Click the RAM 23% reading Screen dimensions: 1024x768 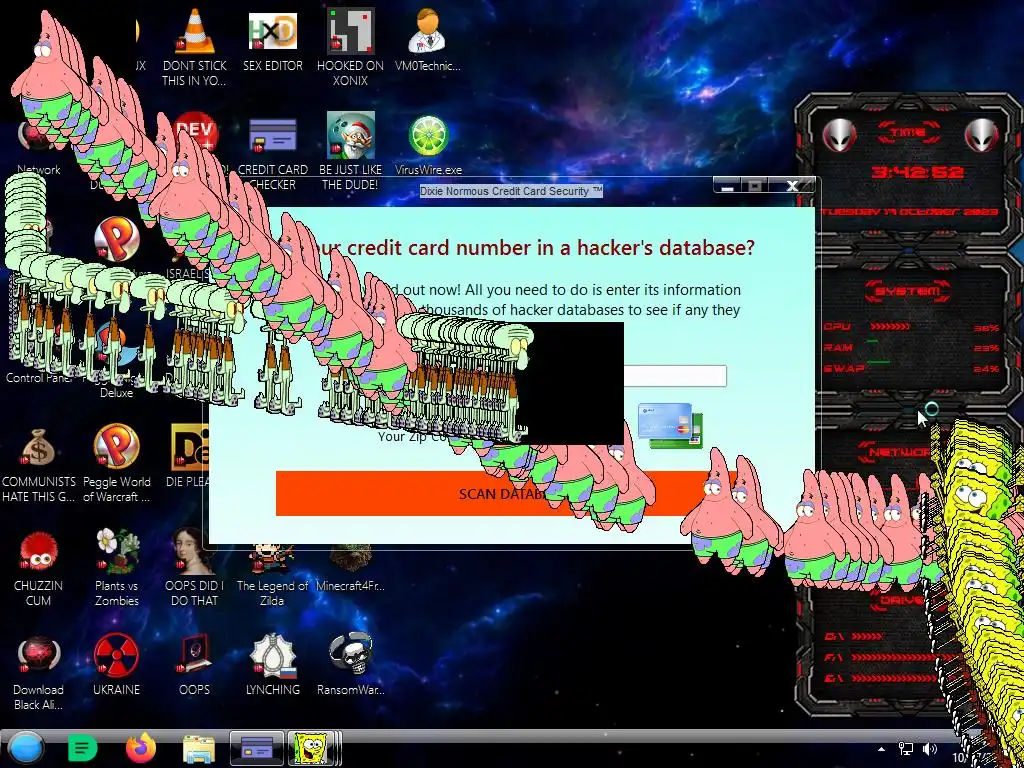pos(985,348)
